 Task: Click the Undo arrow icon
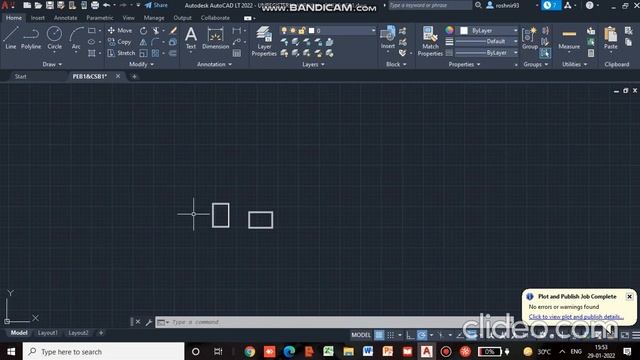pos(107,5)
